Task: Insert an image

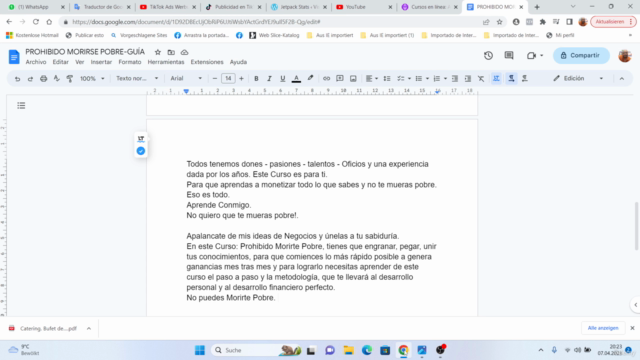Action: click(353, 78)
